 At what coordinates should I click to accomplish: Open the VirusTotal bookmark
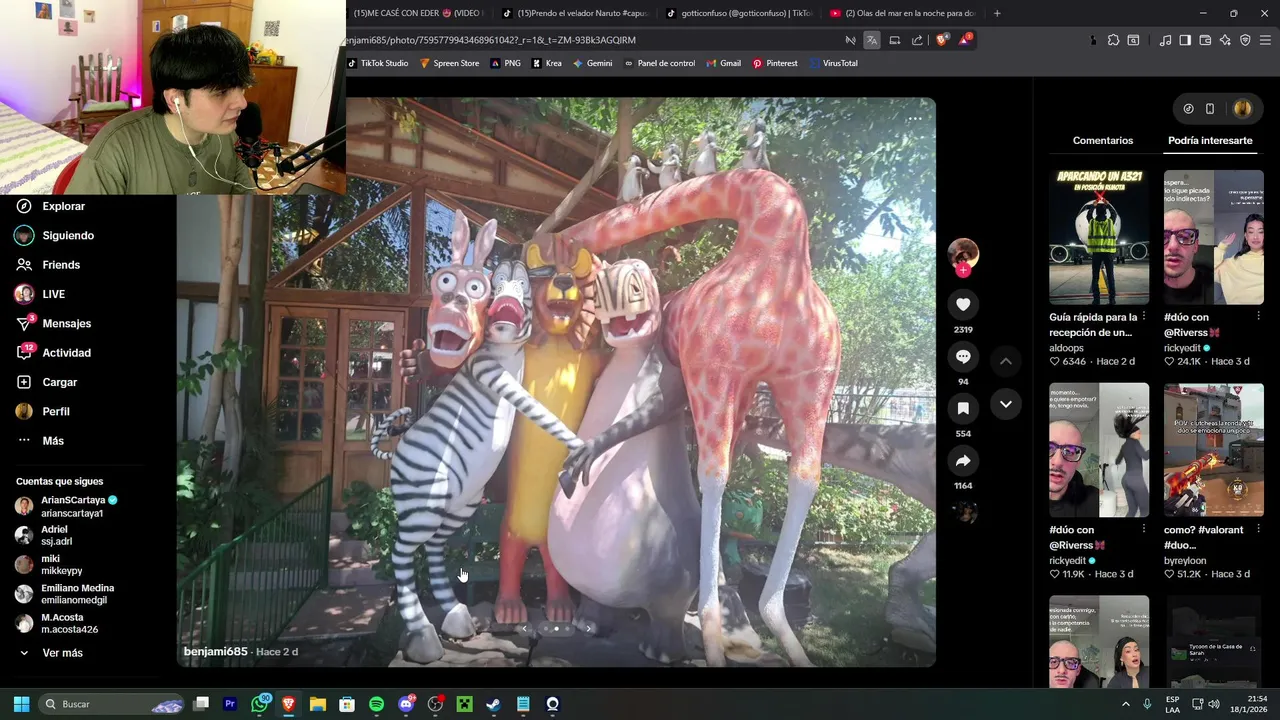pyautogui.click(x=833, y=63)
